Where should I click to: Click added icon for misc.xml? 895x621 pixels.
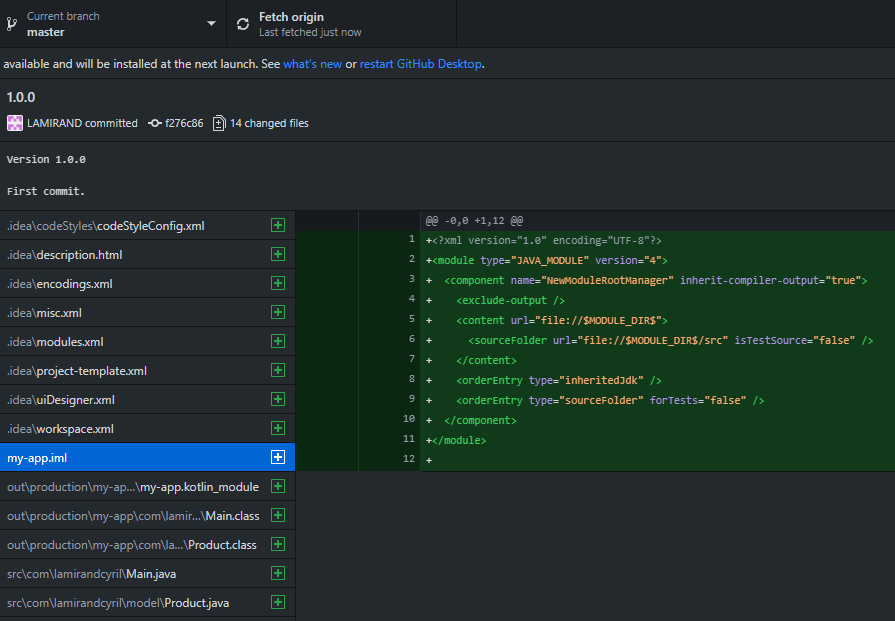pyautogui.click(x=278, y=312)
